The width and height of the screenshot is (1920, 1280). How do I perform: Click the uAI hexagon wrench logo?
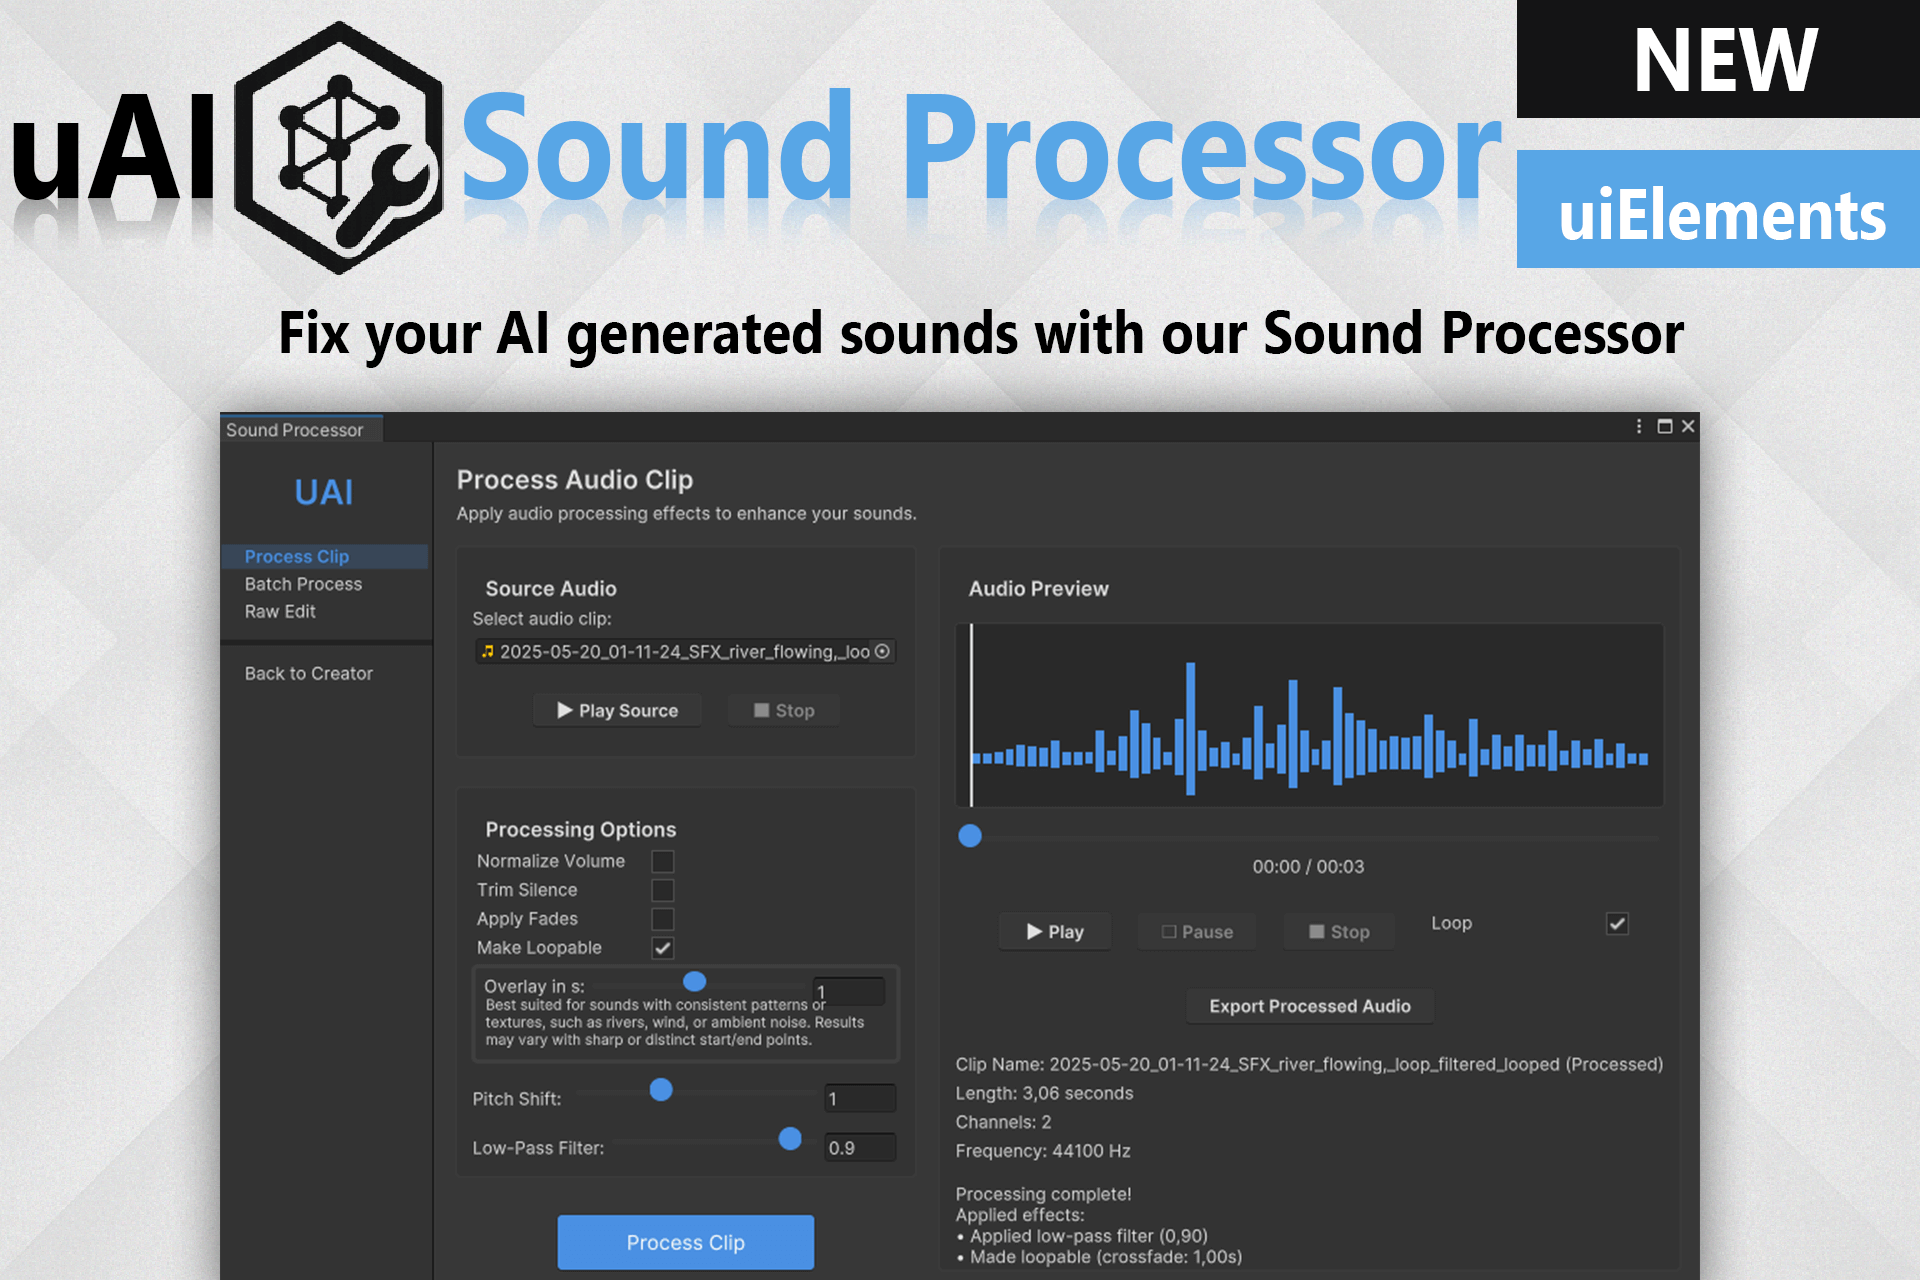click(x=340, y=148)
